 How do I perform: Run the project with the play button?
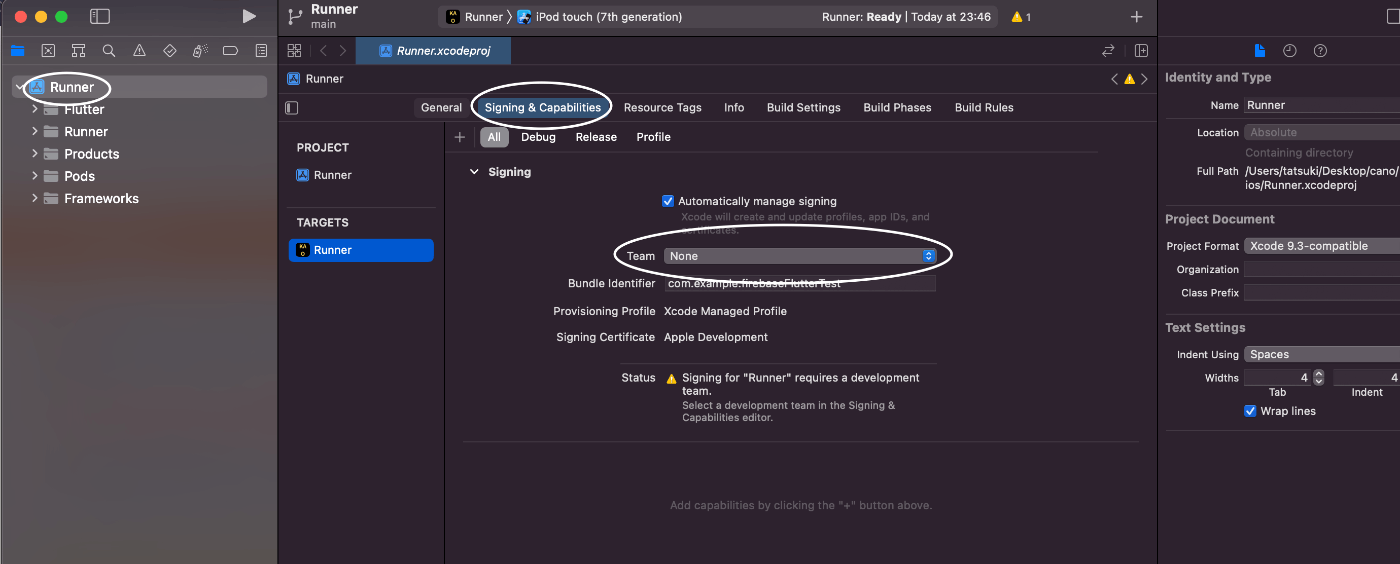249,16
